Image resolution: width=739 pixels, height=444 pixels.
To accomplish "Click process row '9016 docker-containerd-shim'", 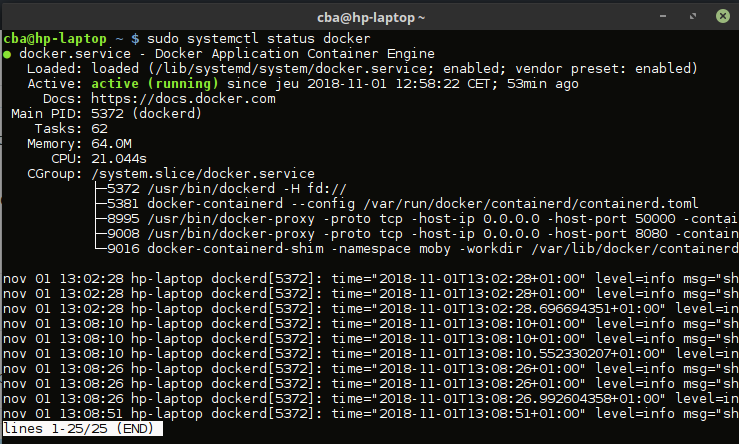I will (422, 249).
